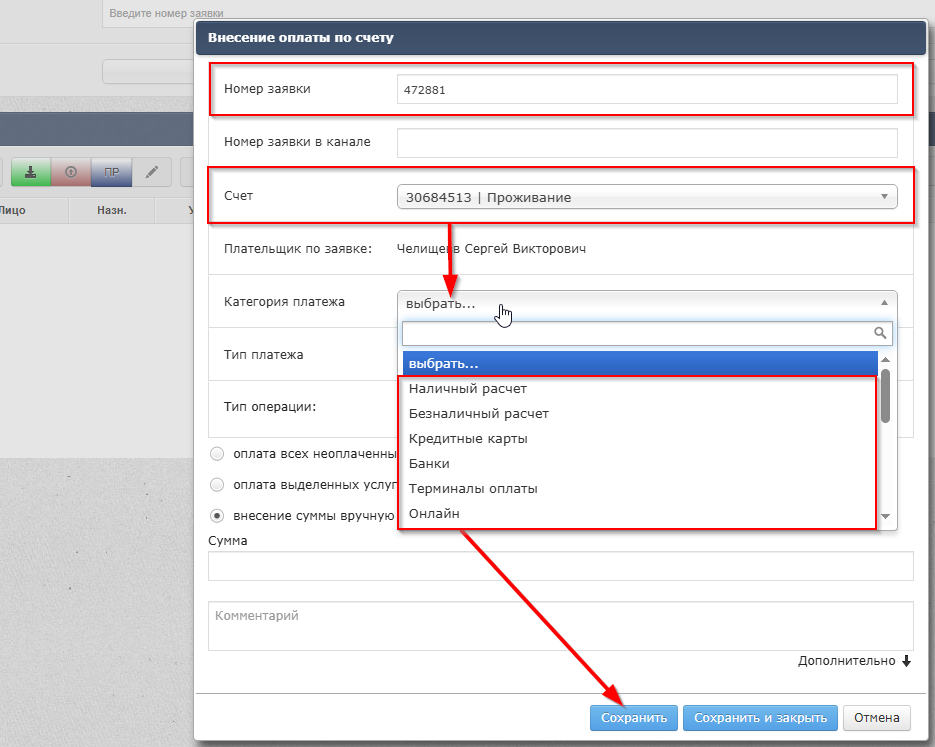Choose 'Наличный расчет' from the list
This screenshot has width=935, height=747.
coord(468,388)
